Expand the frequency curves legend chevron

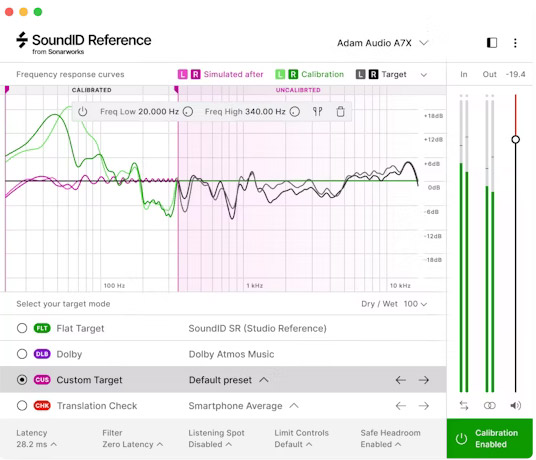tap(424, 75)
